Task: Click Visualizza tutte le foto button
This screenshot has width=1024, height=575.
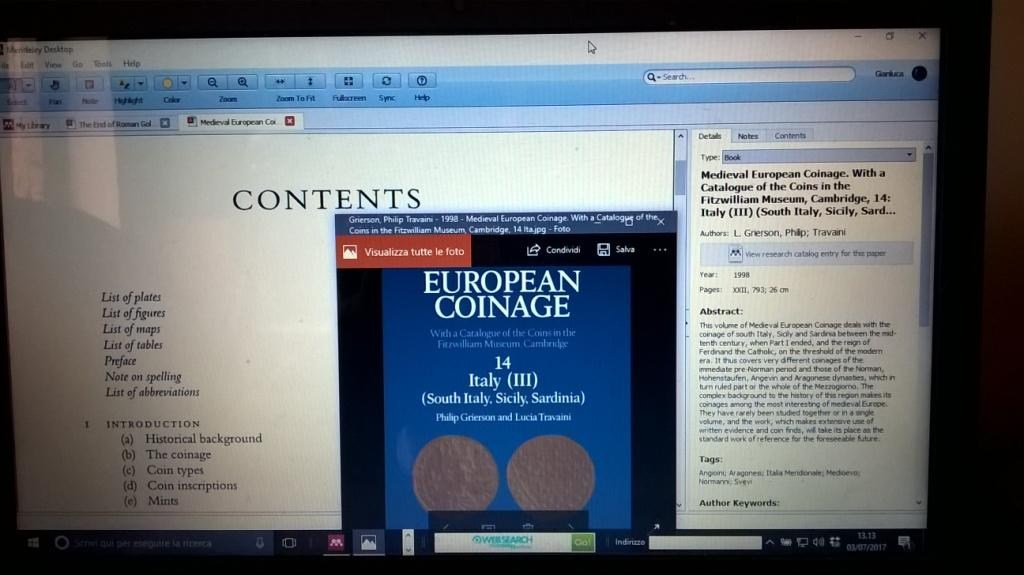Action: 404,252
